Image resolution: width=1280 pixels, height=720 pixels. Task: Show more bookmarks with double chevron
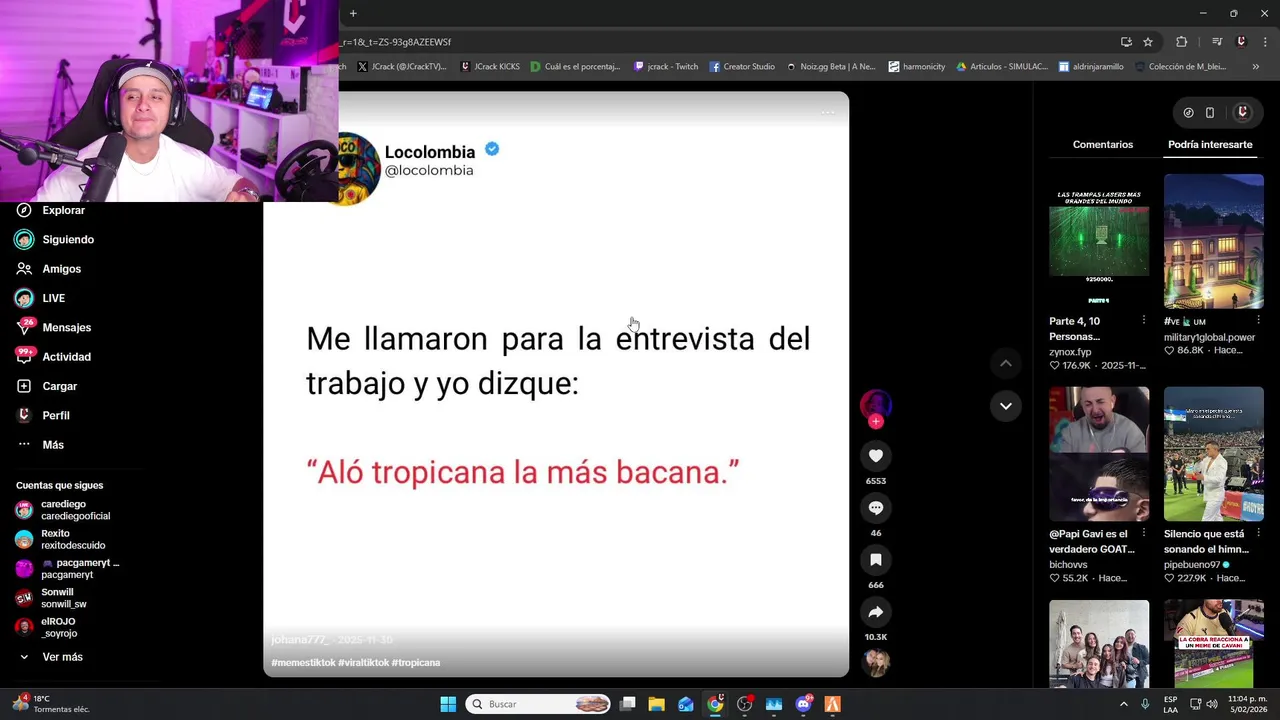pos(1256,67)
